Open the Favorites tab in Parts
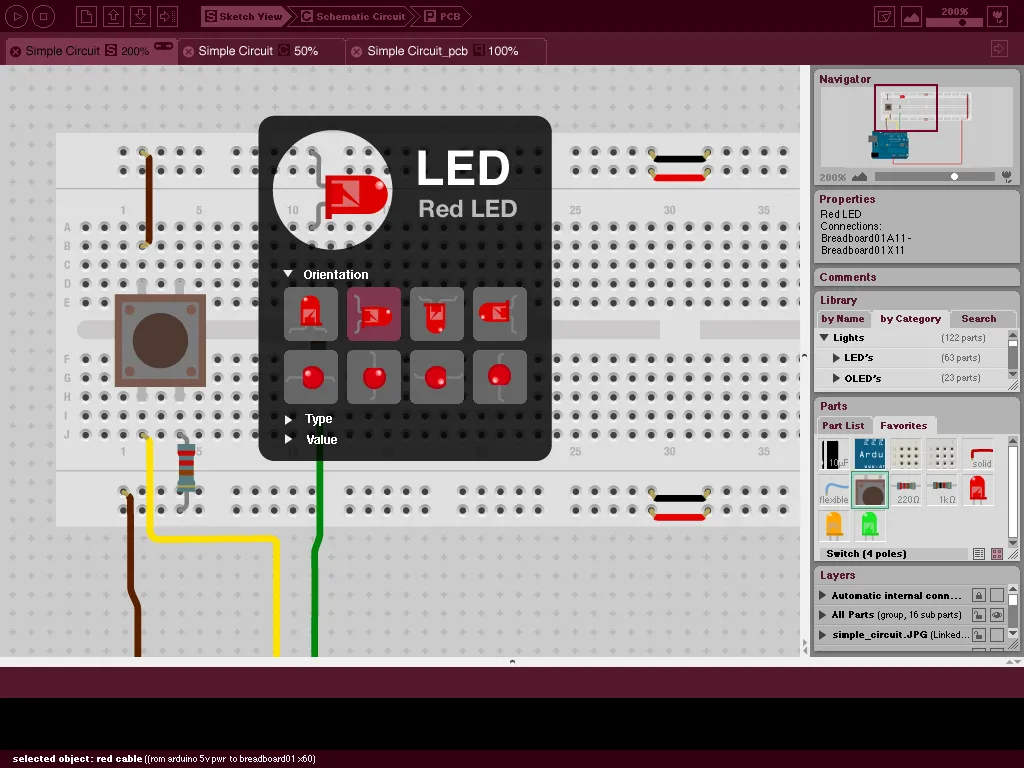 [x=903, y=426]
